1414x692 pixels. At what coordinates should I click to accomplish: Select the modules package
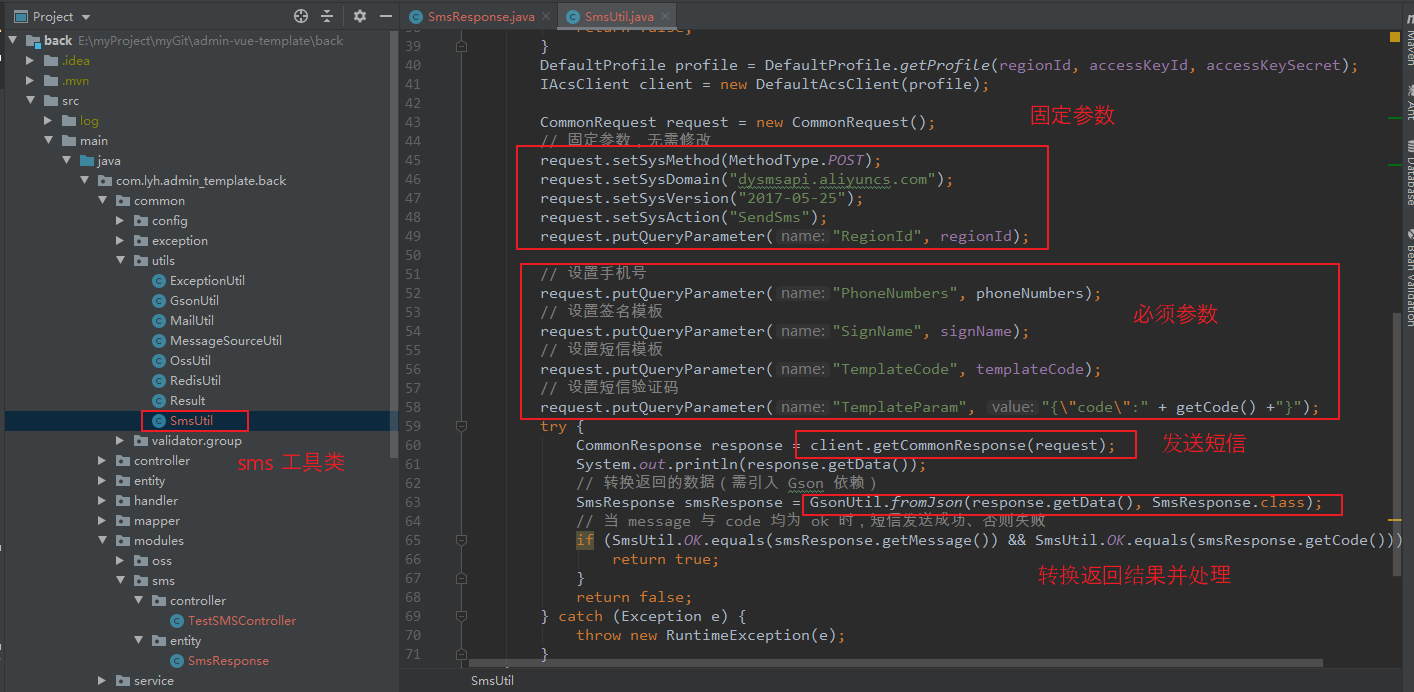158,541
